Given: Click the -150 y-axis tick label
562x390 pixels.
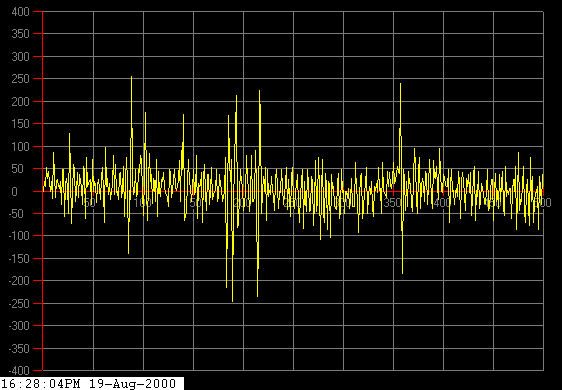Looking at the screenshot, I should tap(19, 258).
